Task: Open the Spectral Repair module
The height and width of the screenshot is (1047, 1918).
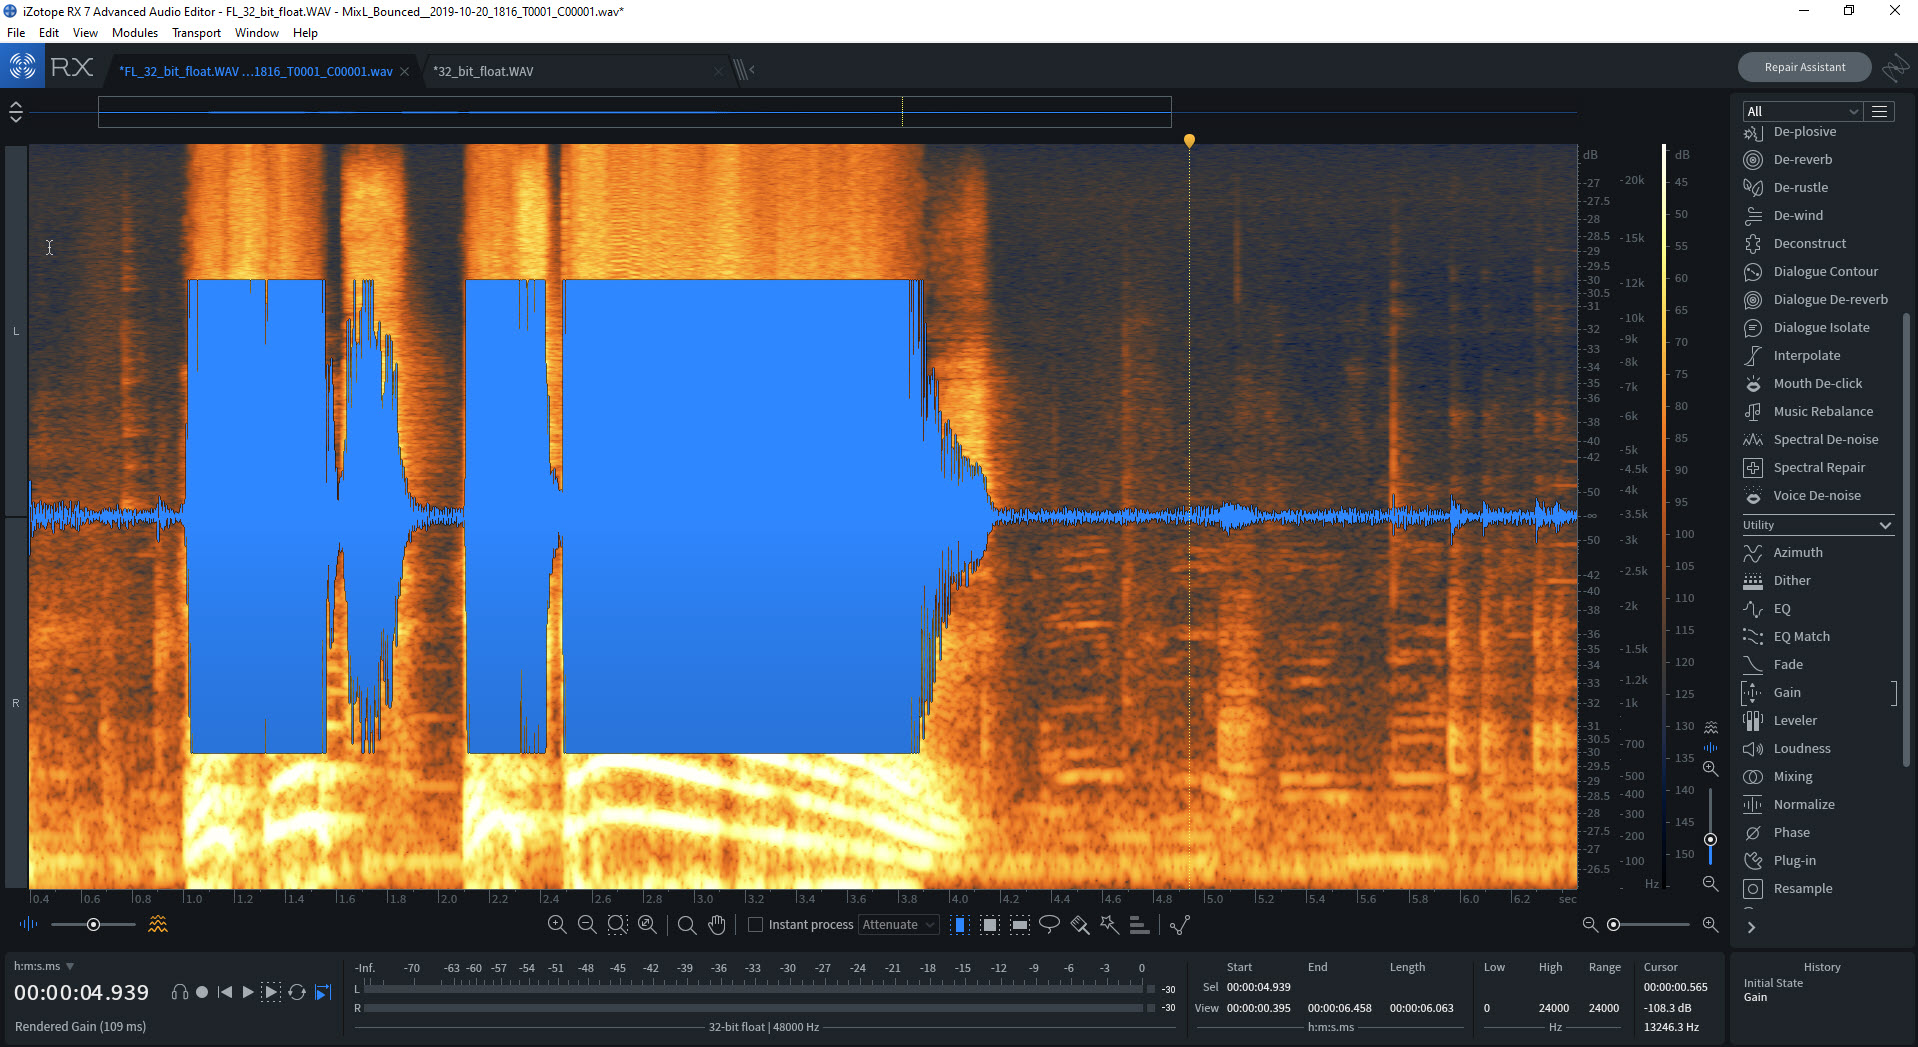Action: 1817,467
